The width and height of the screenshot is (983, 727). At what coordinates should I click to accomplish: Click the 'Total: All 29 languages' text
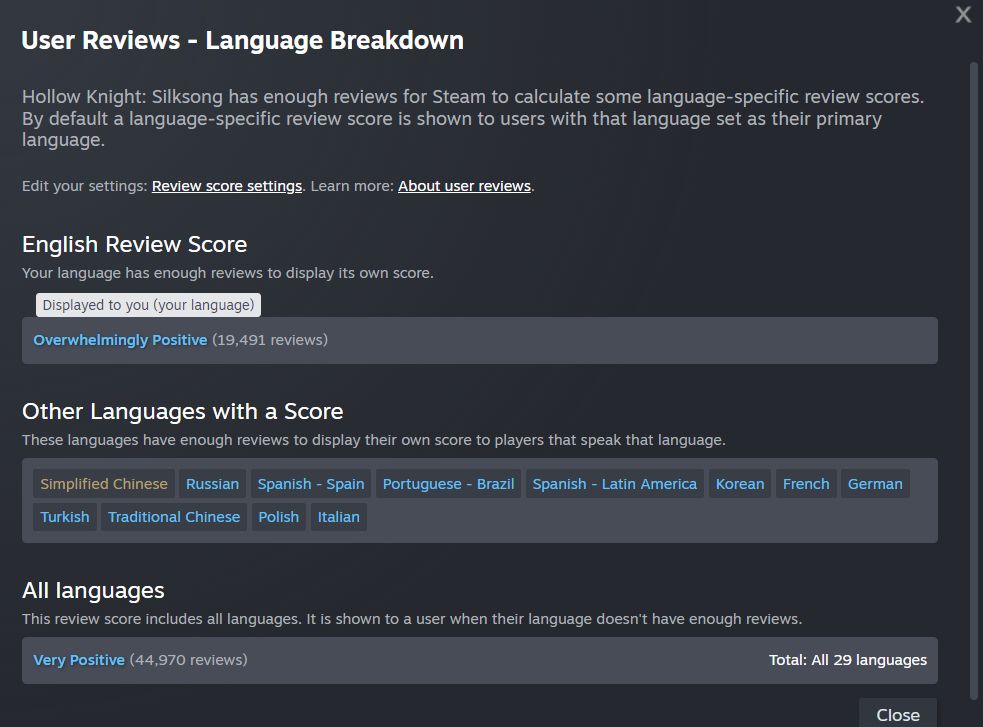coord(848,660)
